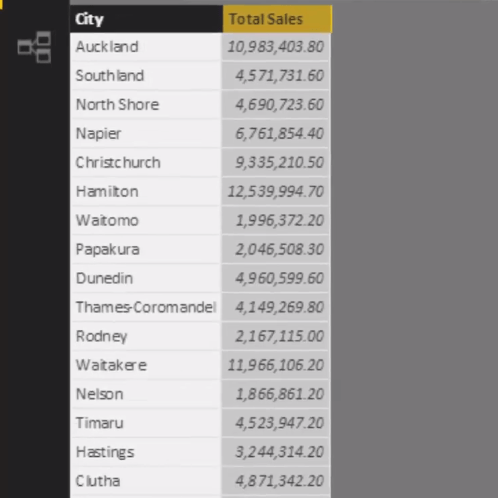Click the Hamilton city cell
The image size is (498, 498).
pyautogui.click(x=146, y=192)
